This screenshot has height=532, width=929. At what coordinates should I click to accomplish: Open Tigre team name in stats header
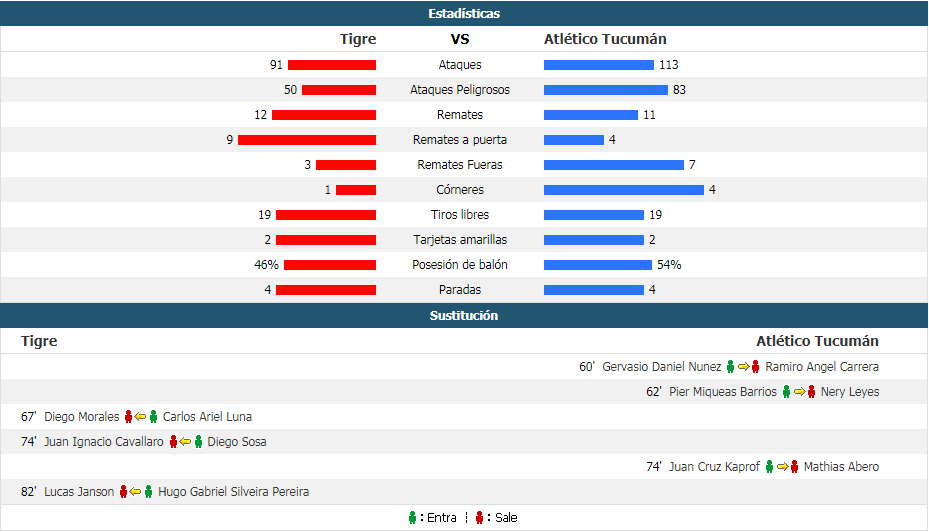pyautogui.click(x=358, y=39)
